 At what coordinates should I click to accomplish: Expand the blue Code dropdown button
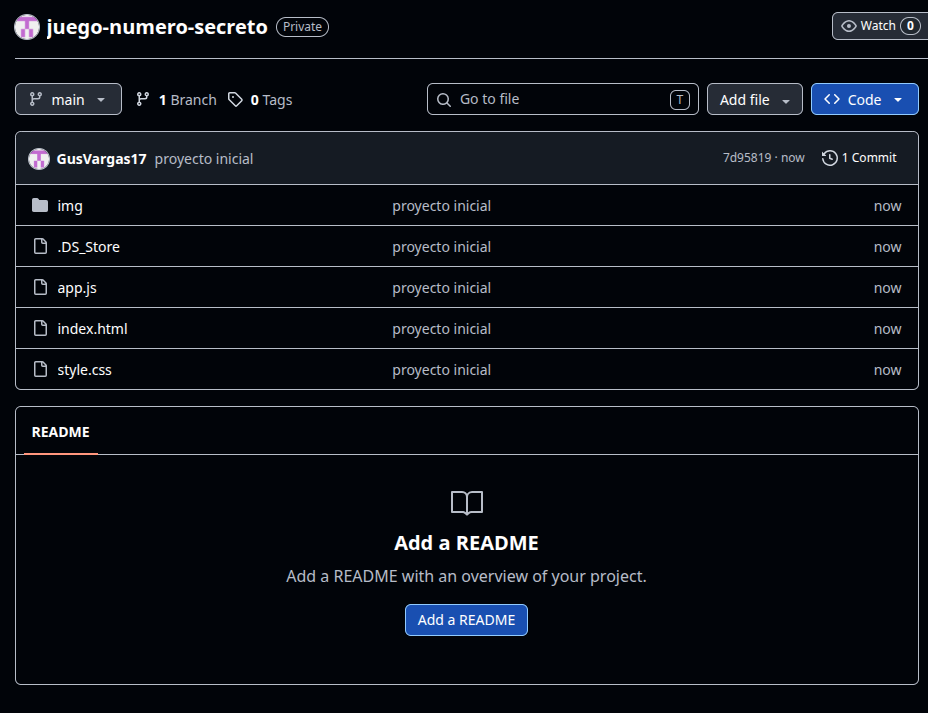pos(864,99)
